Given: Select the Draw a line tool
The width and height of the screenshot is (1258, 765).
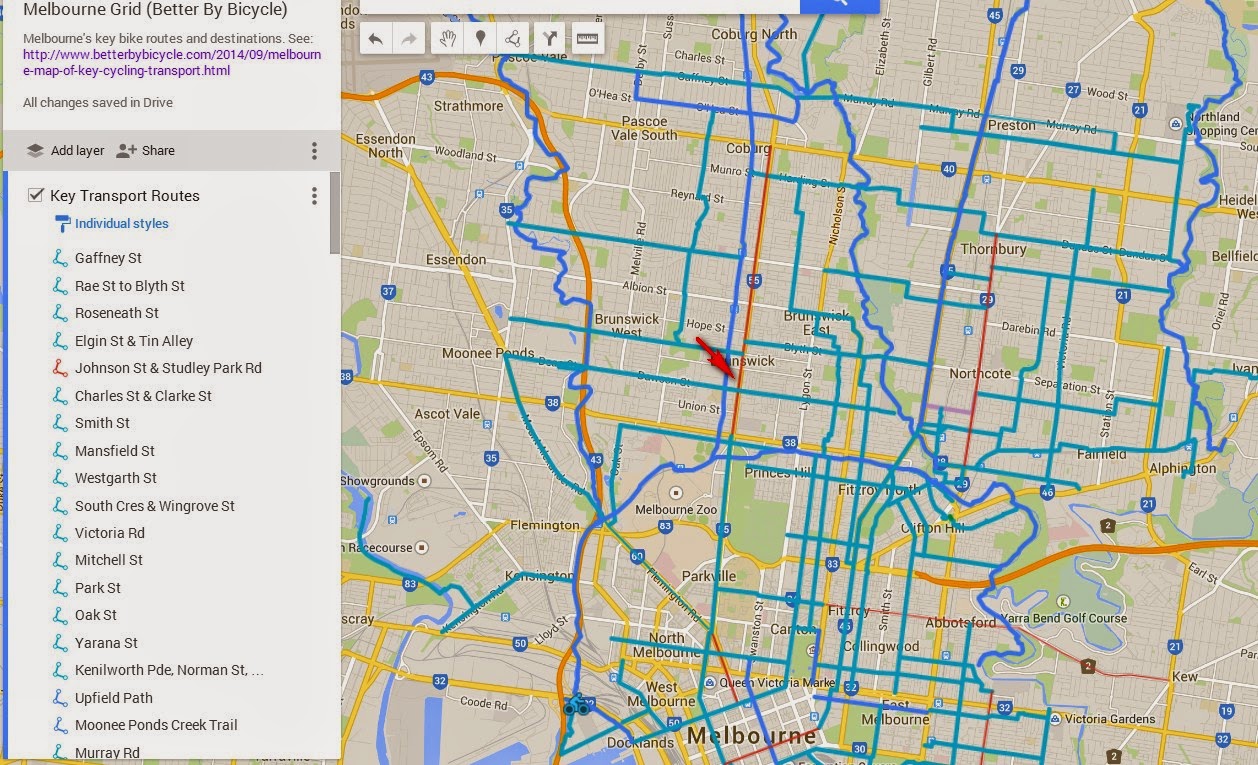Looking at the screenshot, I should pos(512,39).
